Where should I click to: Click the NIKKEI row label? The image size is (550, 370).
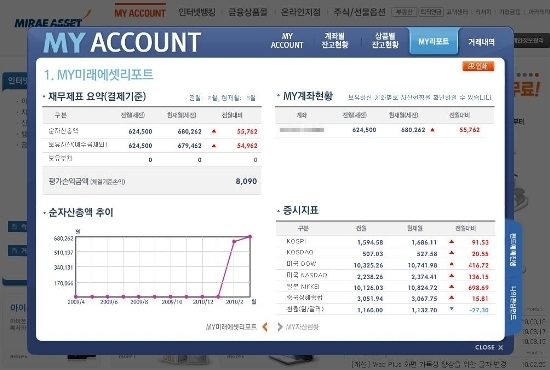pos(303,287)
